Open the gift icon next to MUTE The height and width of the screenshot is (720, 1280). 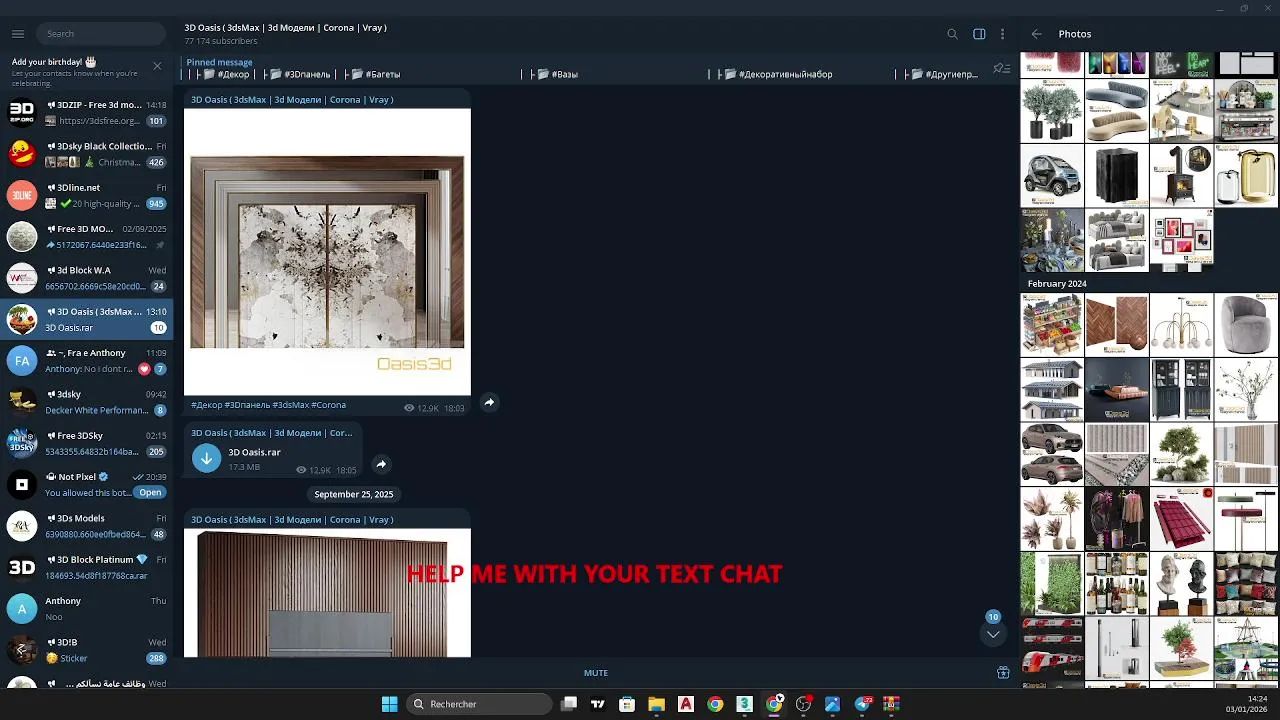pyautogui.click(x=1003, y=673)
